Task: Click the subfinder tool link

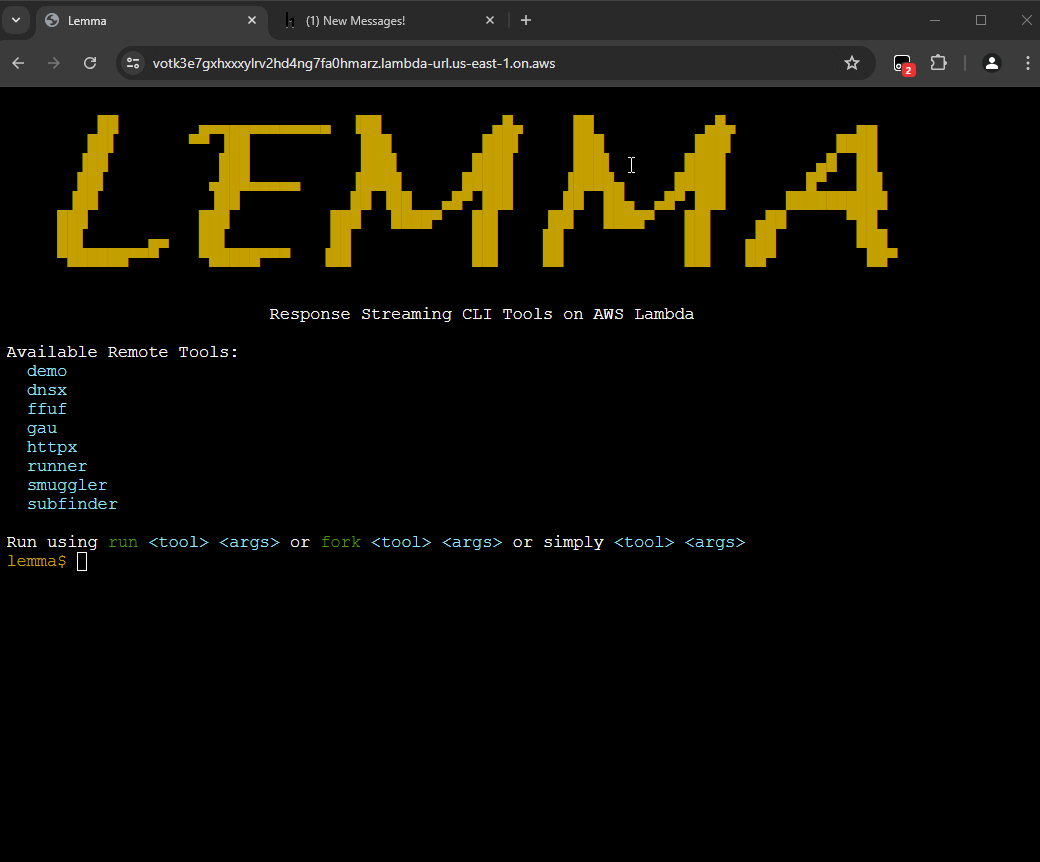Action: click(x=72, y=505)
